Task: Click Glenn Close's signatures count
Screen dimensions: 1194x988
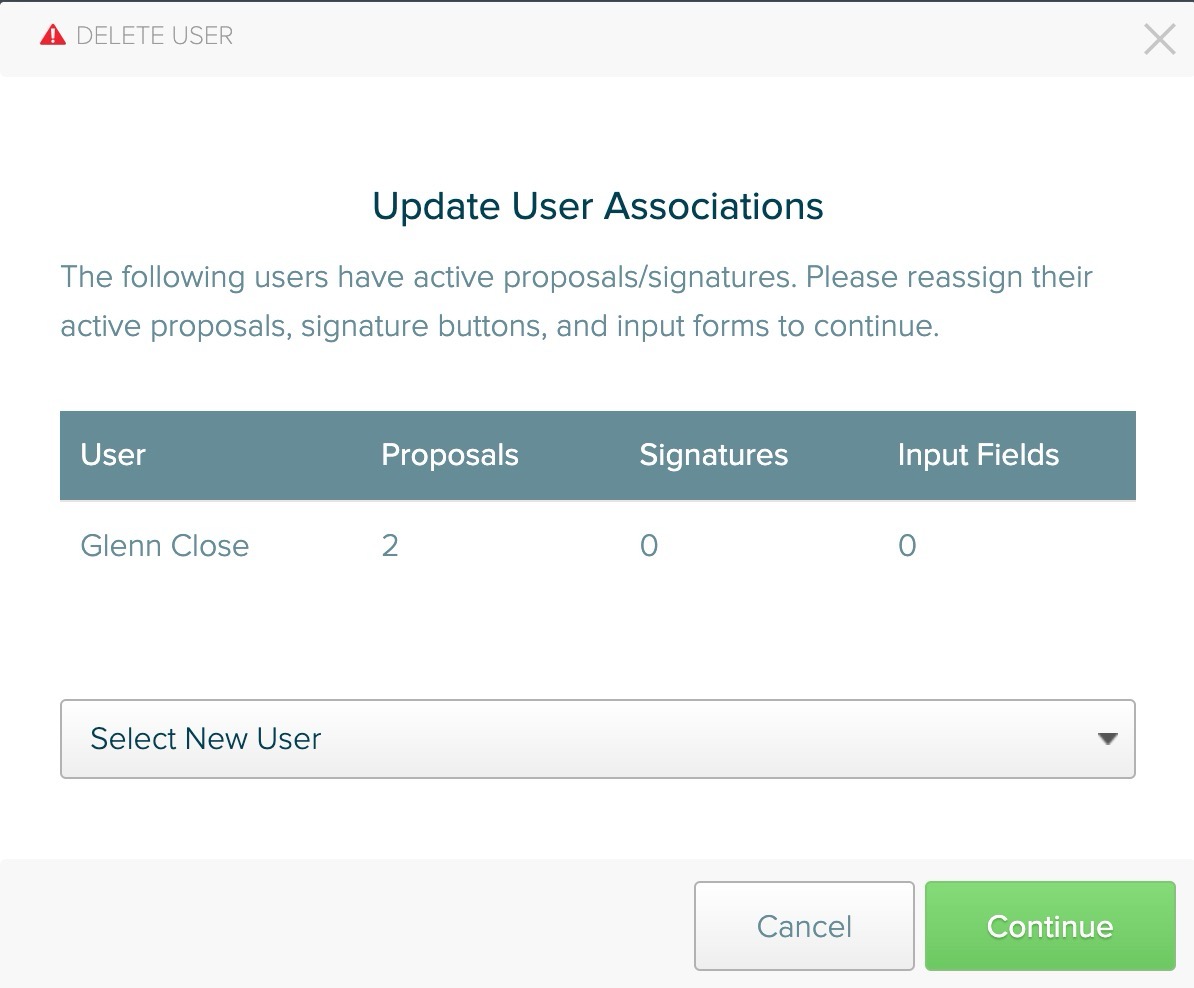Action: click(649, 545)
